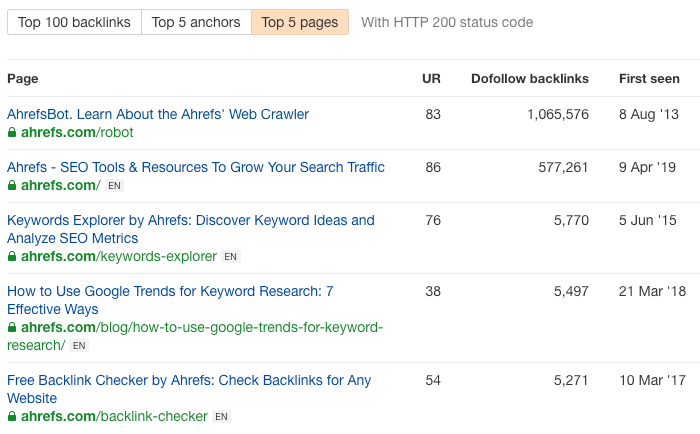Click the EN language badge after ahrefs.com/
This screenshot has height=434, width=700.
tap(114, 185)
